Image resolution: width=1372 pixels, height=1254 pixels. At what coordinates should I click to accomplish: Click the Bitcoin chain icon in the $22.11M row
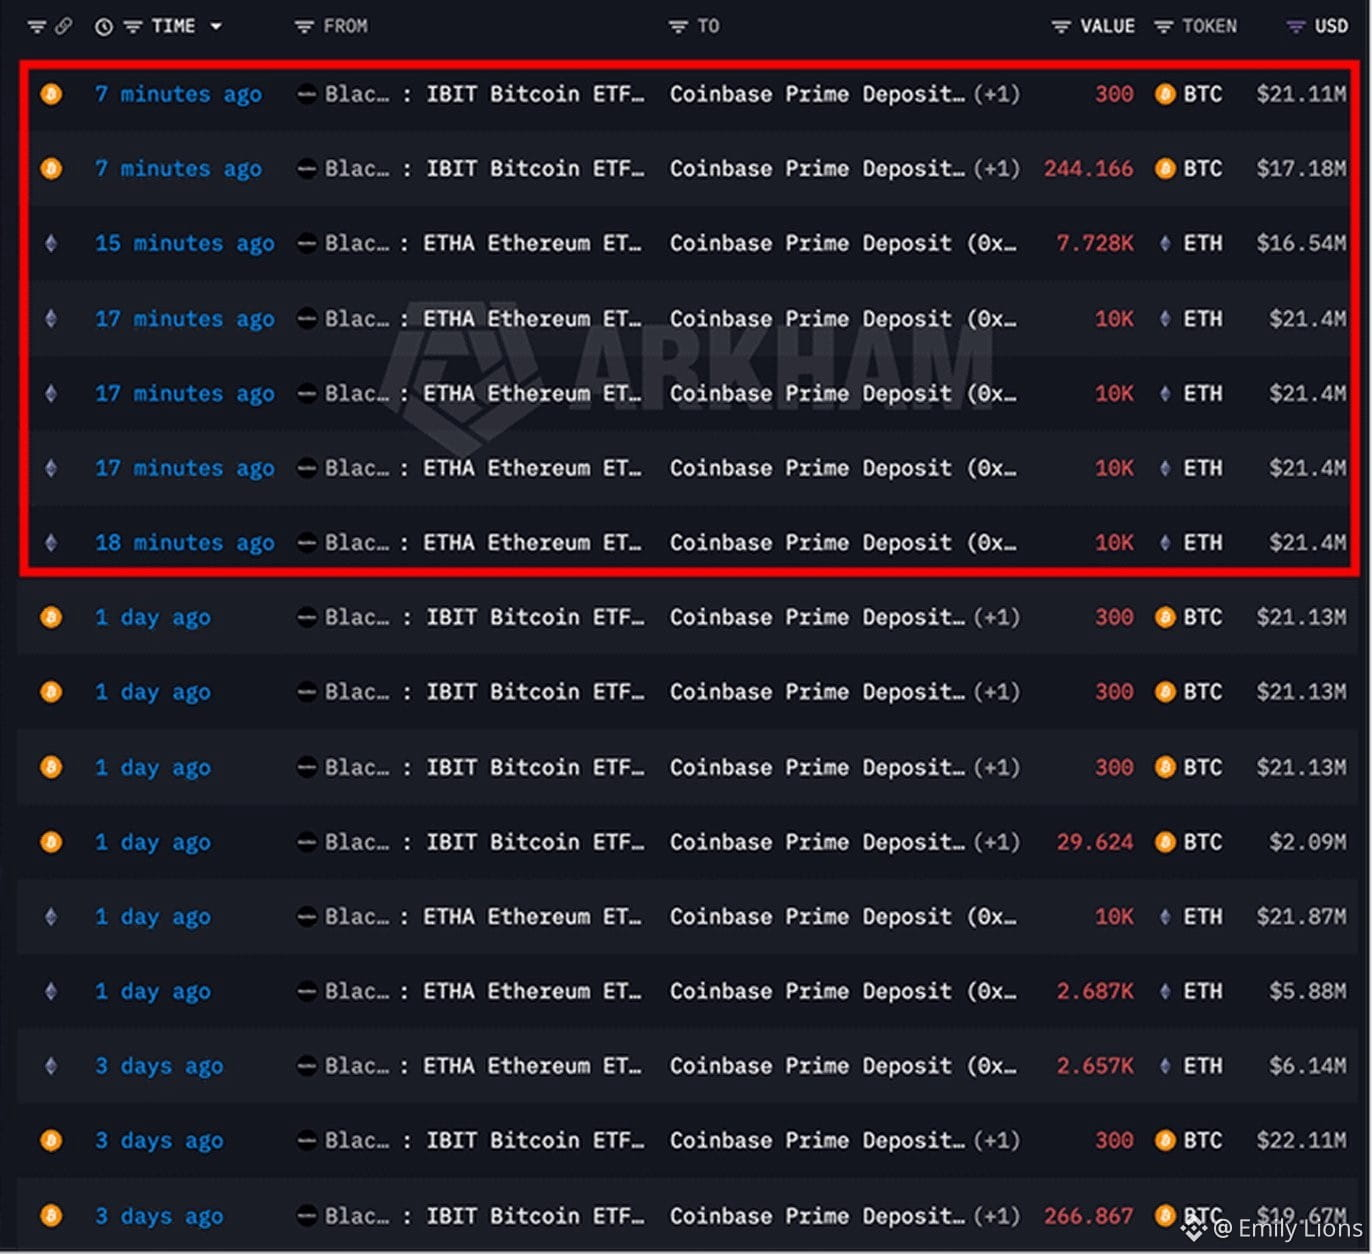point(51,1140)
